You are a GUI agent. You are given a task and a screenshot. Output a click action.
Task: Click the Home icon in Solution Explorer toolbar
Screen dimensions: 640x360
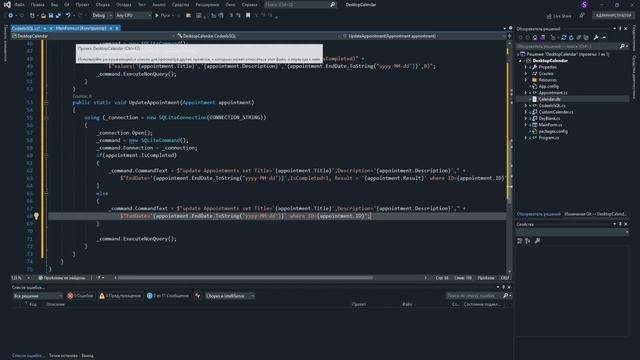[535, 38]
